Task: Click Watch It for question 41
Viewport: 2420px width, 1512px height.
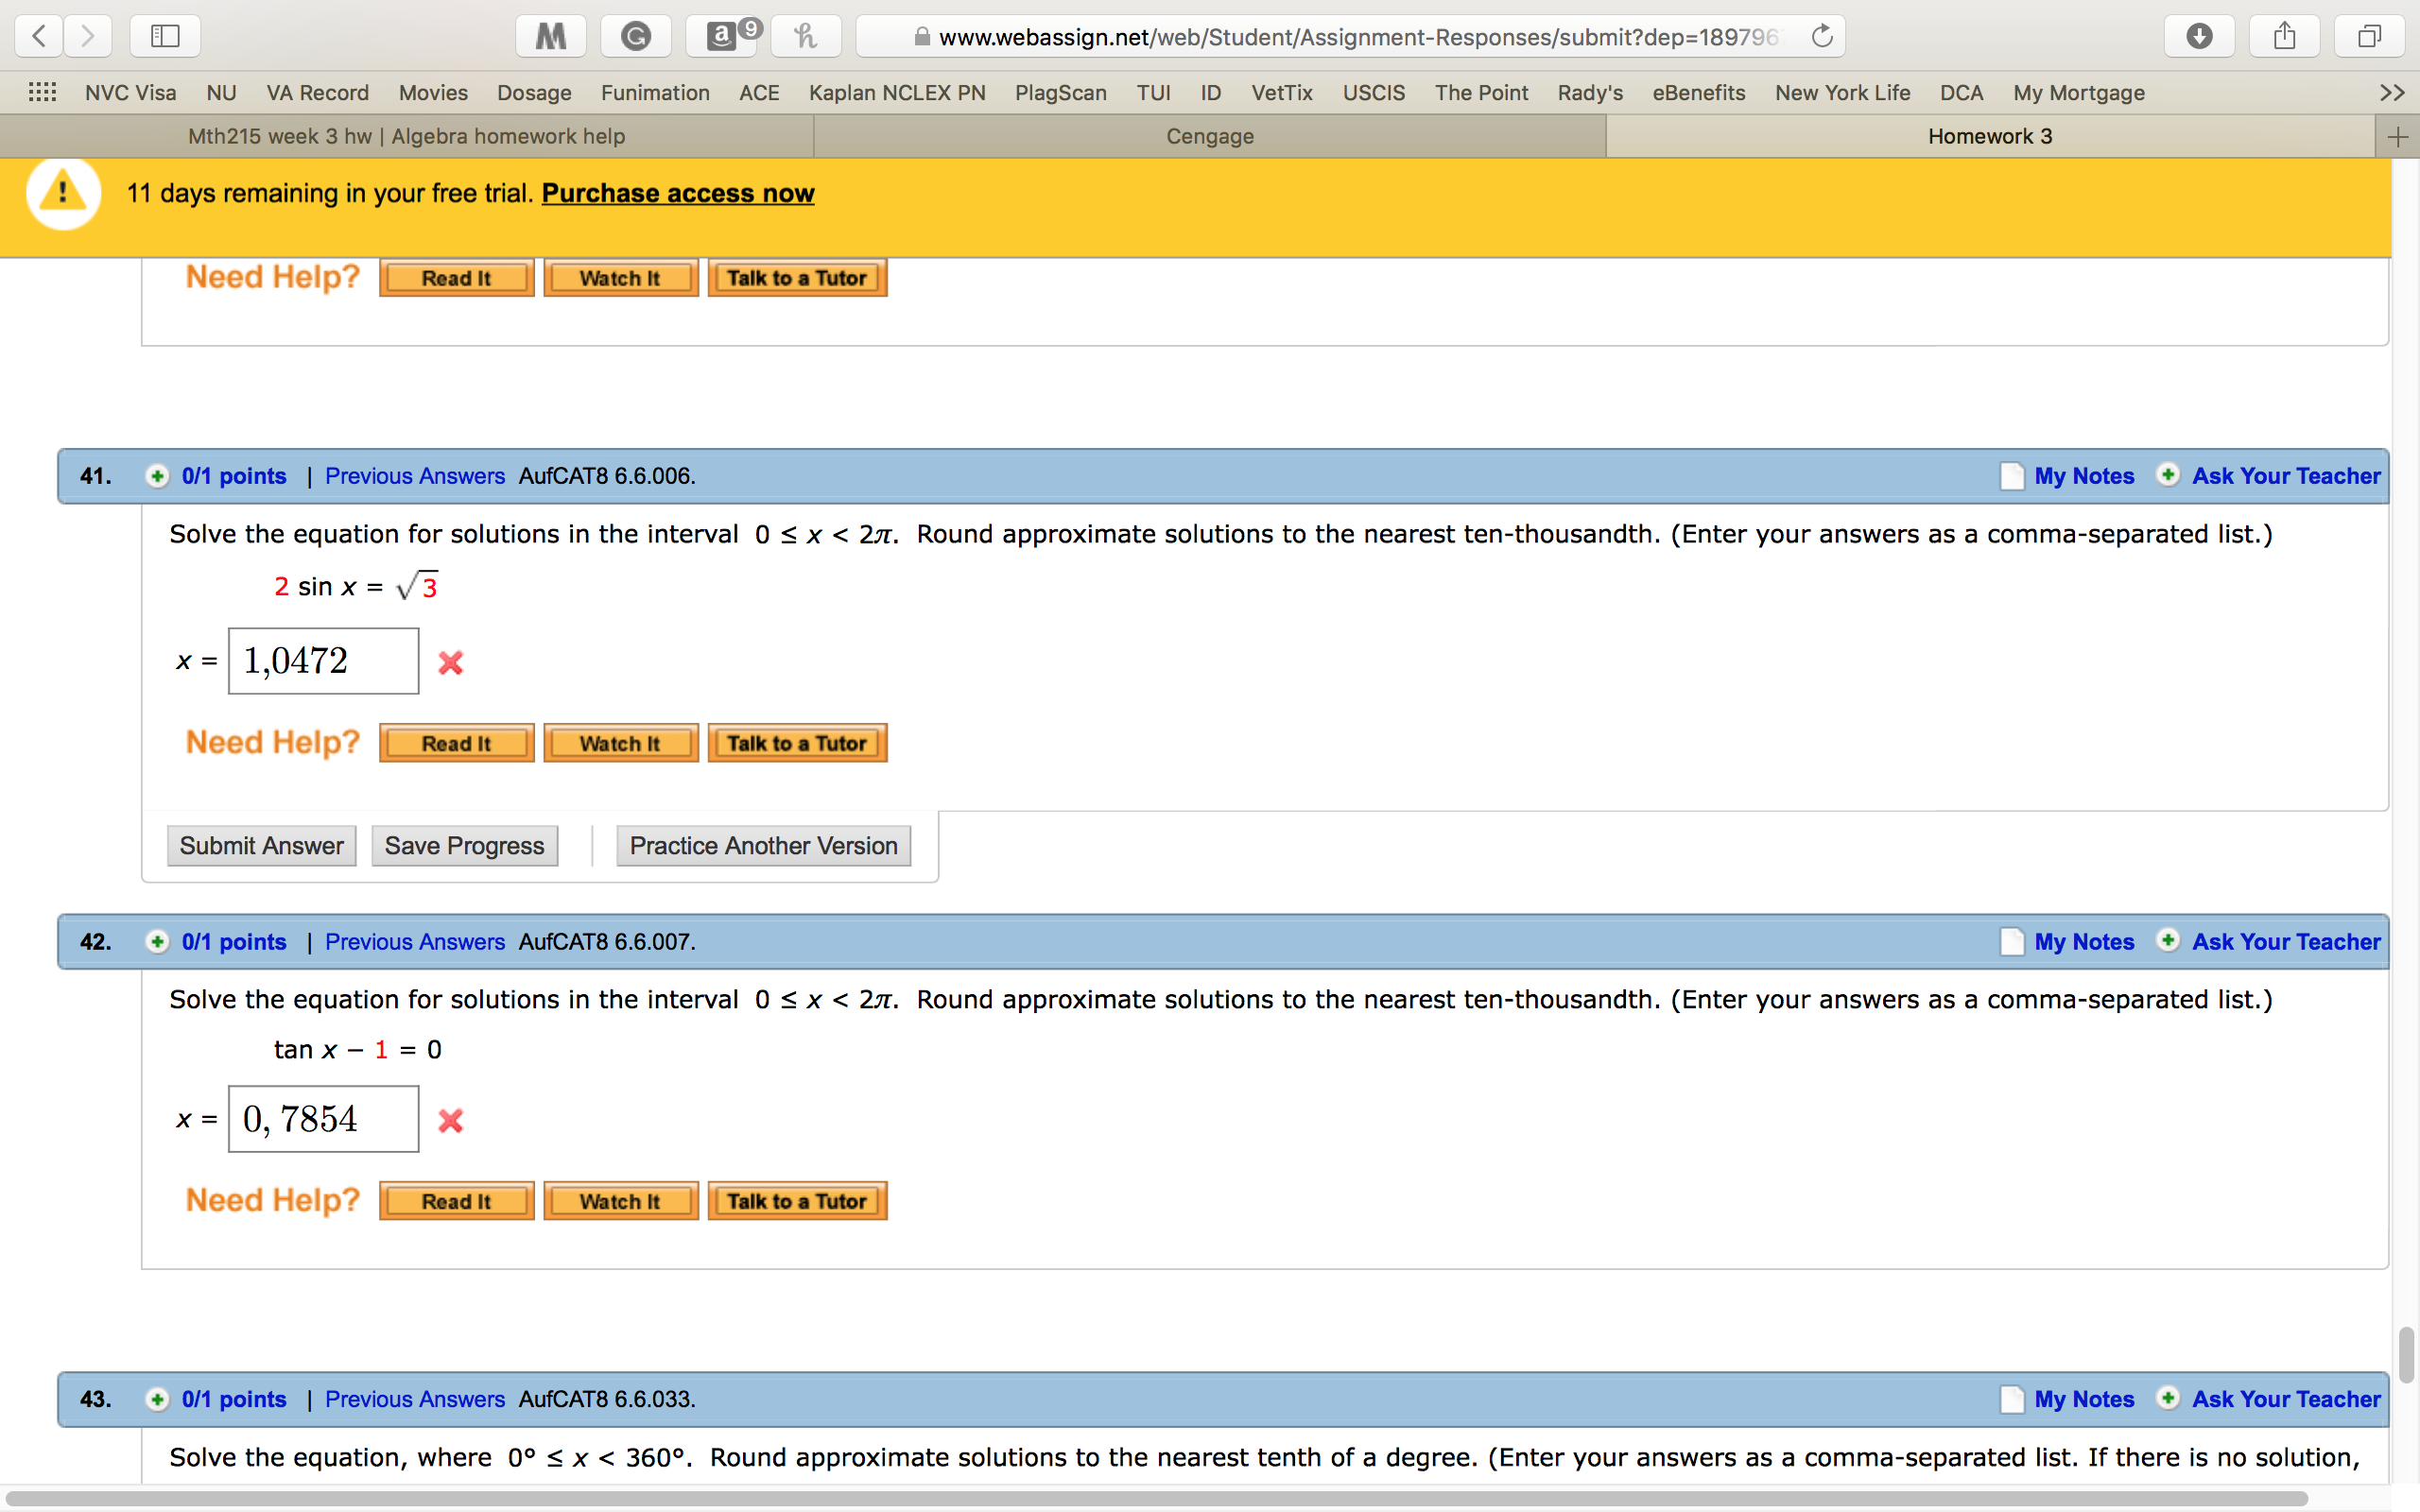Action: (x=620, y=743)
